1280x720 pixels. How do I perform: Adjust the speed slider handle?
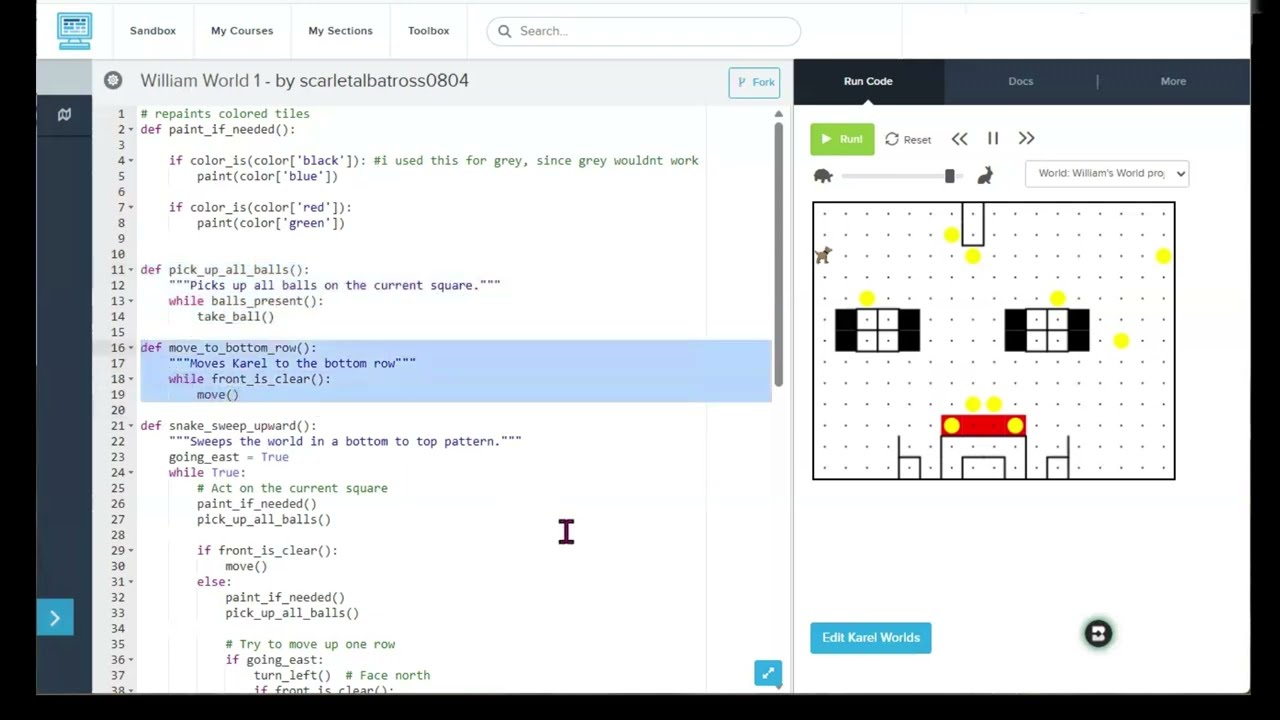click(949, 176)
